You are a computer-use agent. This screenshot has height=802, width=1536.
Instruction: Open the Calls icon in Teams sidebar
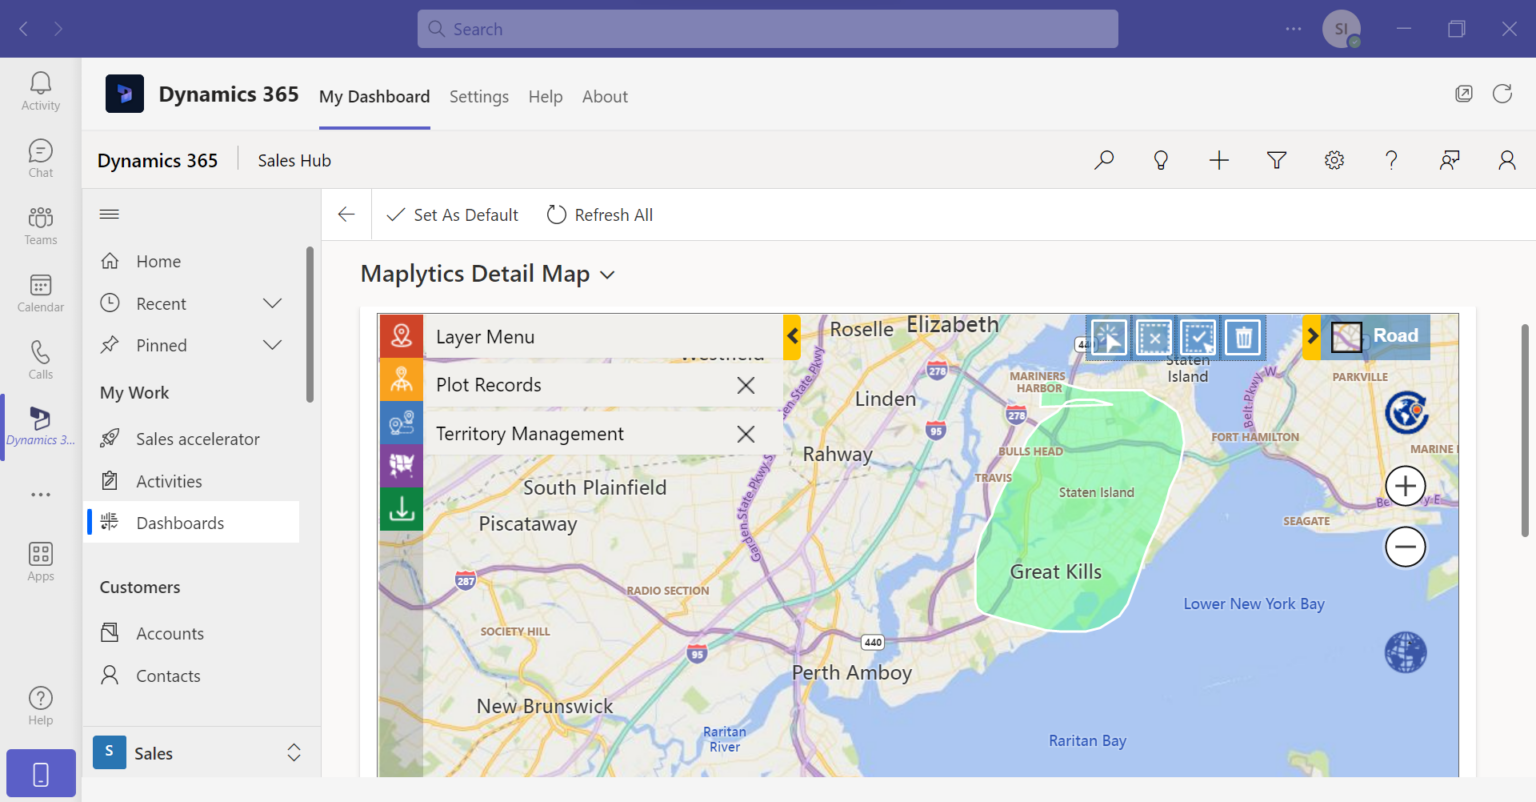[x=40, y=359]
